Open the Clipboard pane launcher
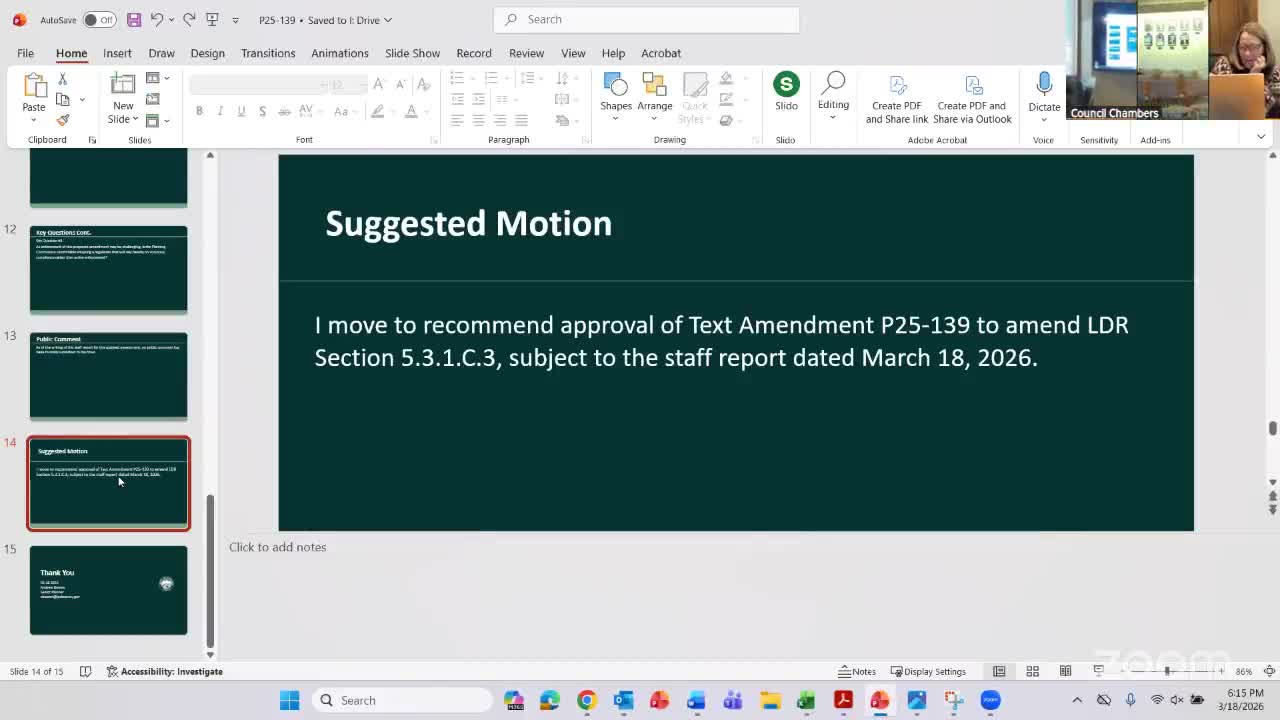 pos(92,140)
